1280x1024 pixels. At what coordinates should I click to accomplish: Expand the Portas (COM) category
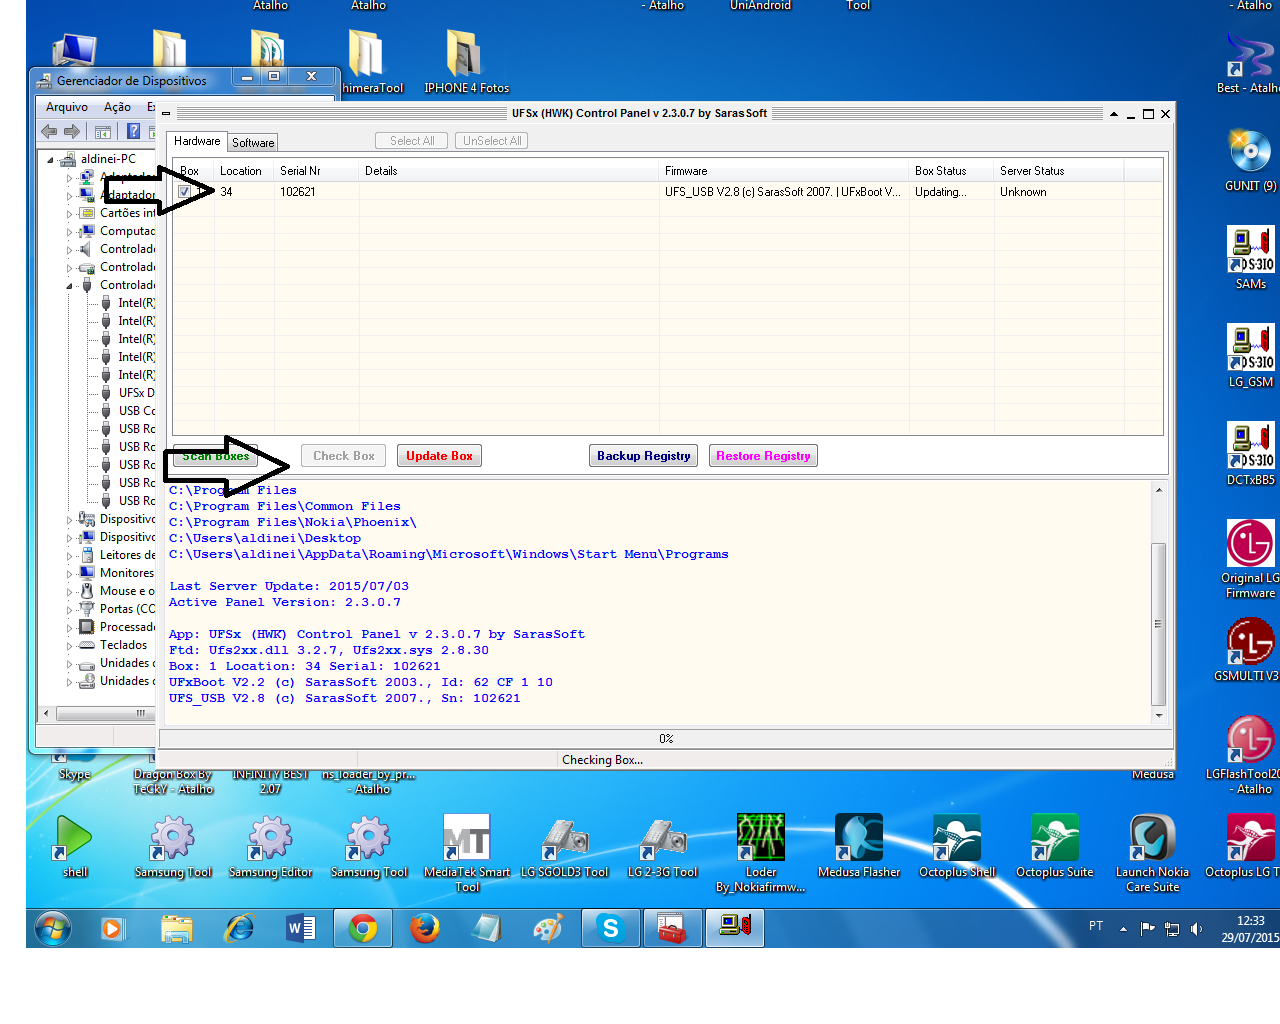pyautogui.click(x=69, y=609)
